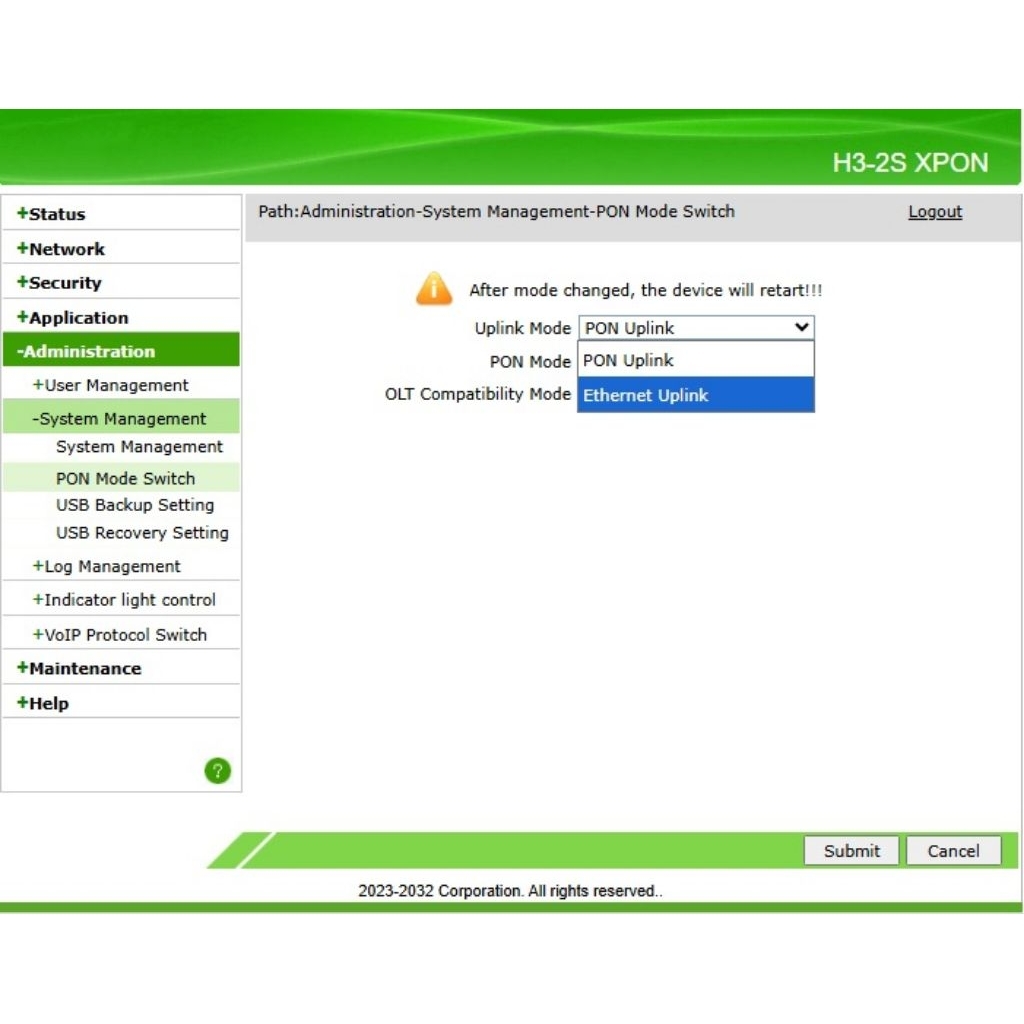Expand Indicator light control submenu
This screenshot has height=1024, width=1024.
[x=125, y=600]
